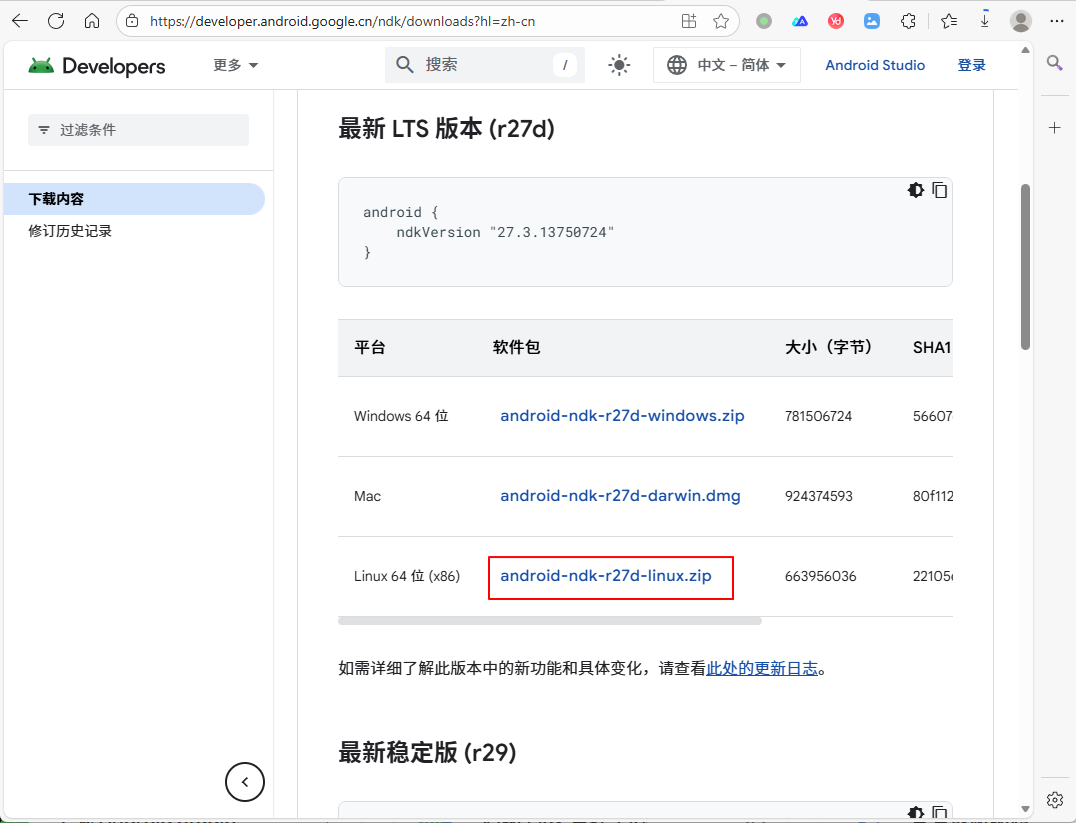The height and width of the screenshot is (823, 1076).
Task: Click the 最新 LTS 版本 (r27d) heading
Action: point(446,129)
